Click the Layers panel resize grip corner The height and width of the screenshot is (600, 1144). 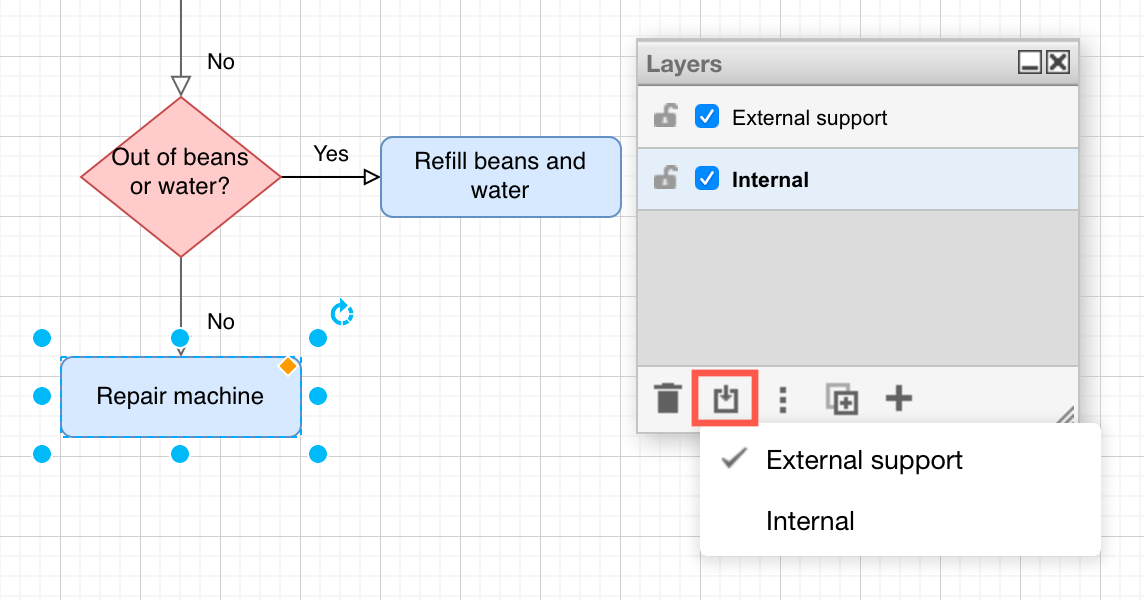point(1066,415)
